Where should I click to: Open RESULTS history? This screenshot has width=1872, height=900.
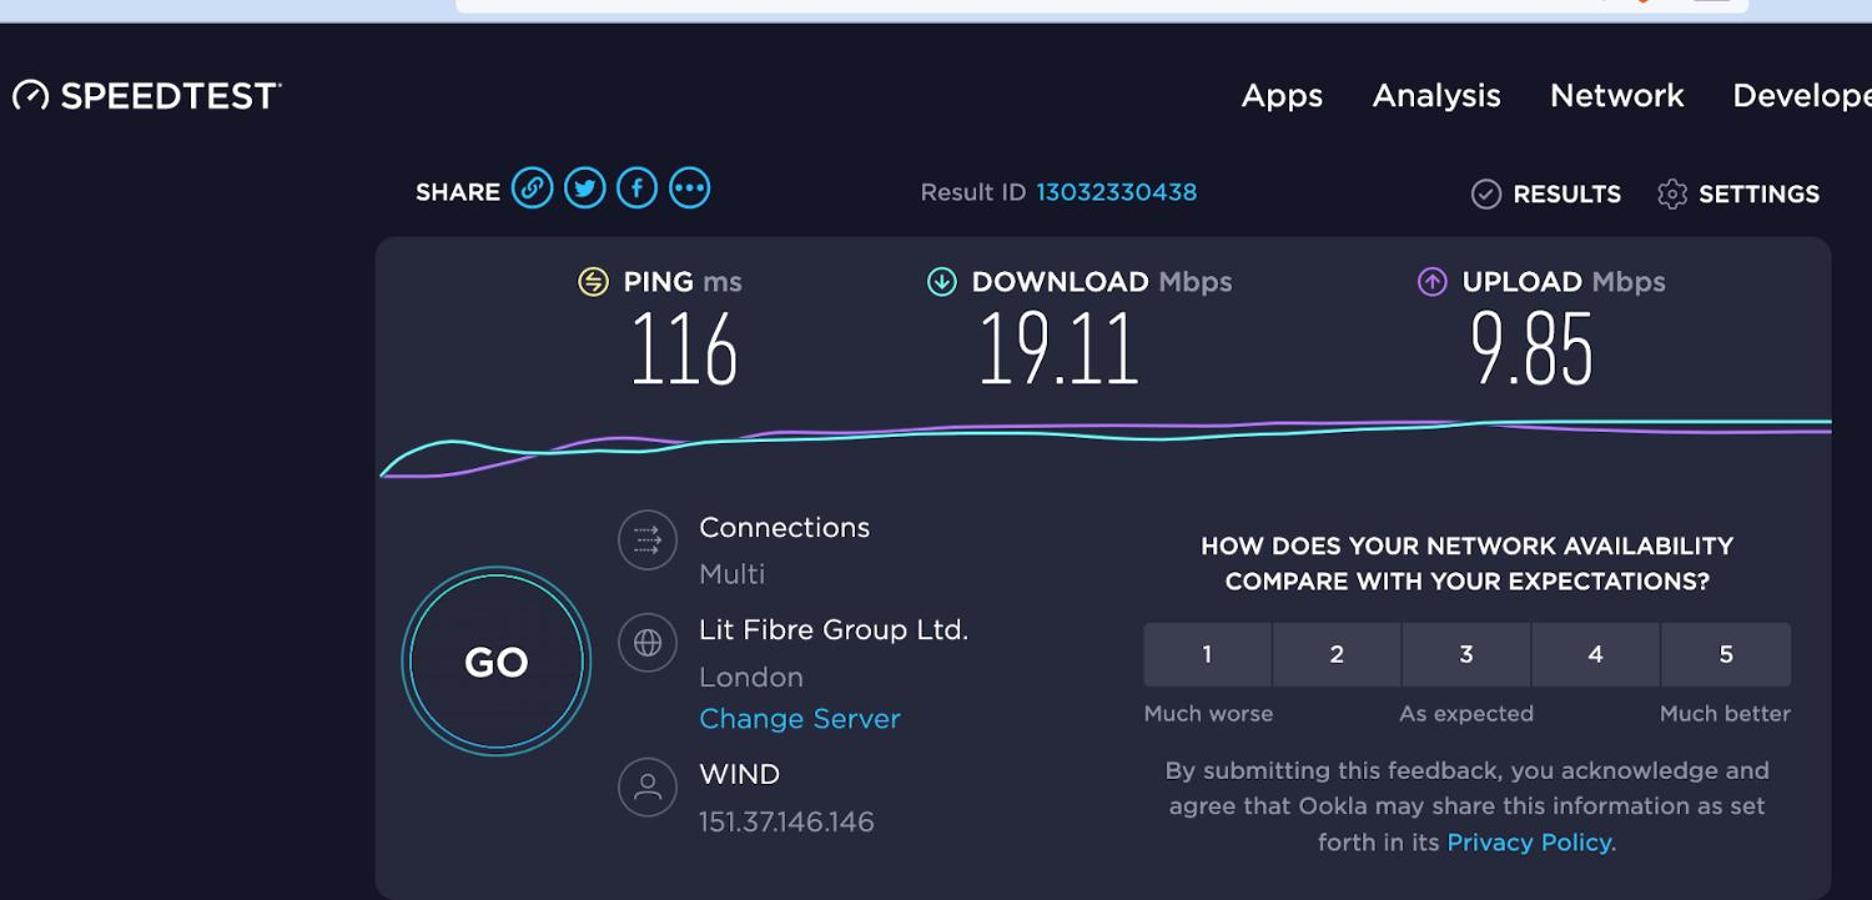coord(1567,194)
